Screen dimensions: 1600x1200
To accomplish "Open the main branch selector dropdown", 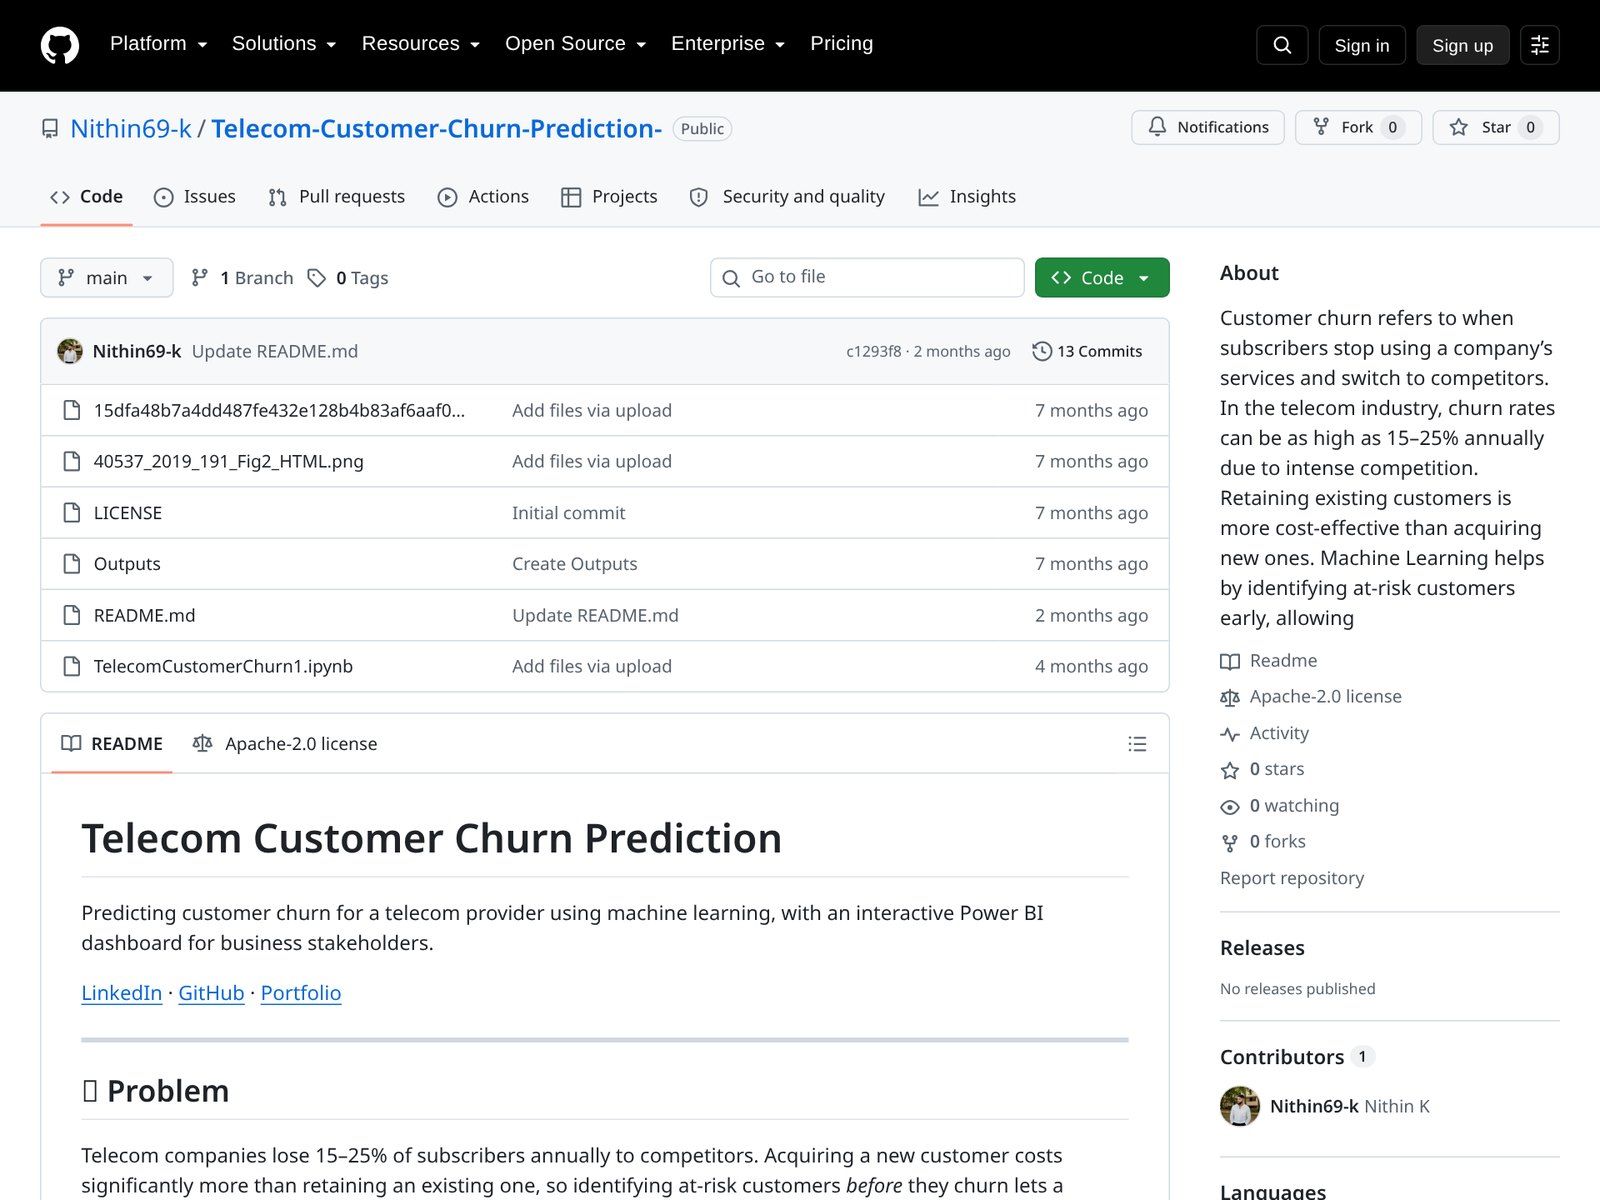I will (107, 278).
